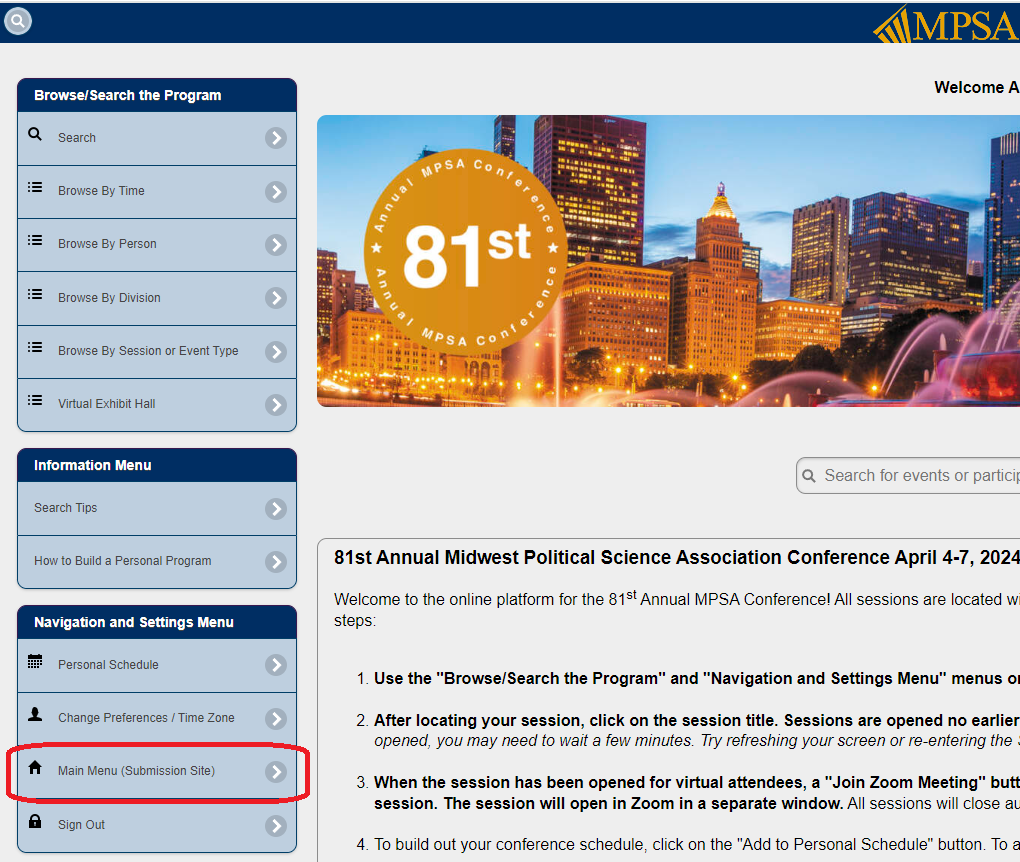Click the arrow chevron on Search Tips row
This screenshot has width=1020, height=862.
(x=276, y=509)
